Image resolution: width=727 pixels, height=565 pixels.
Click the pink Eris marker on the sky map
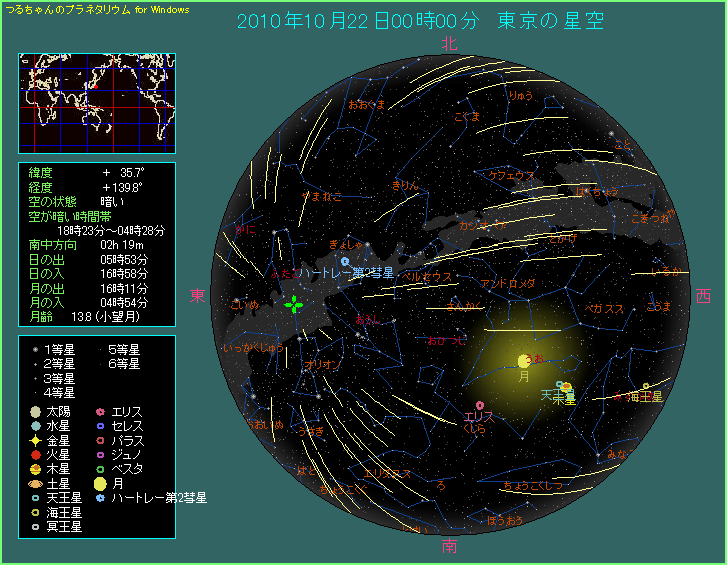click(480, 405)
